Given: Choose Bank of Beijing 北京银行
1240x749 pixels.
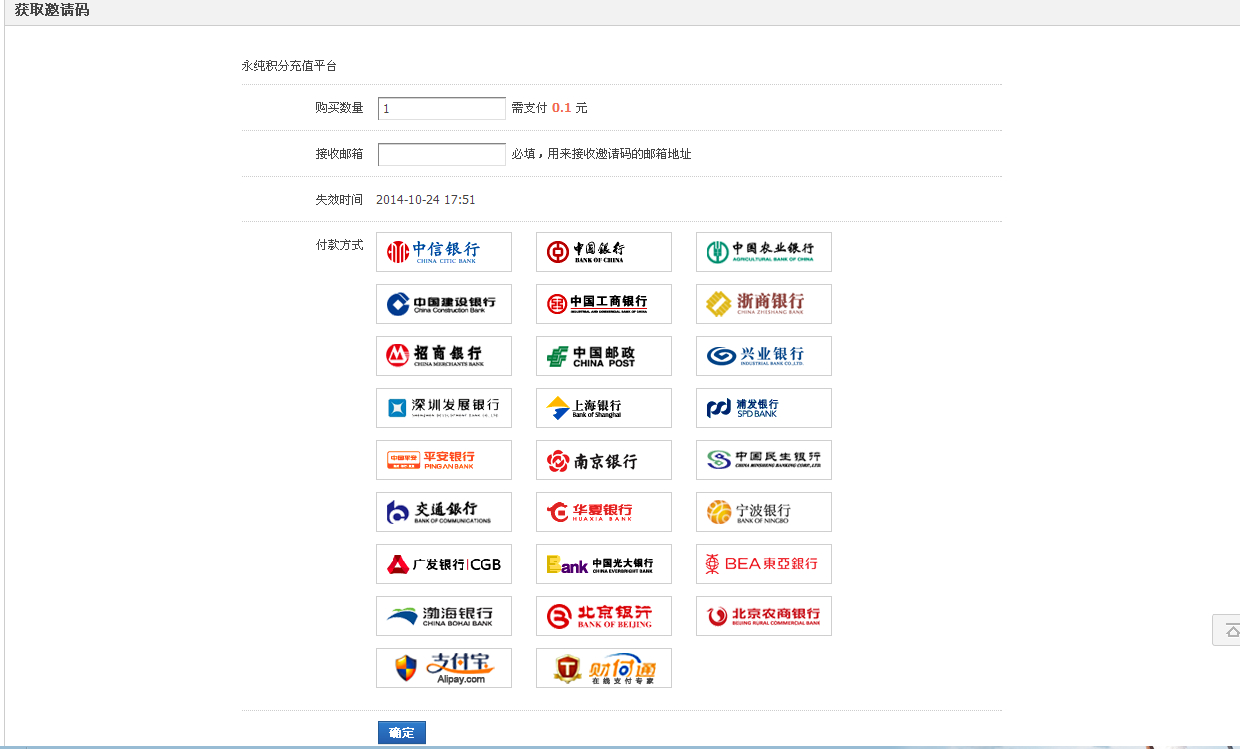Looking at the screenshot, I should pos(603,616).
